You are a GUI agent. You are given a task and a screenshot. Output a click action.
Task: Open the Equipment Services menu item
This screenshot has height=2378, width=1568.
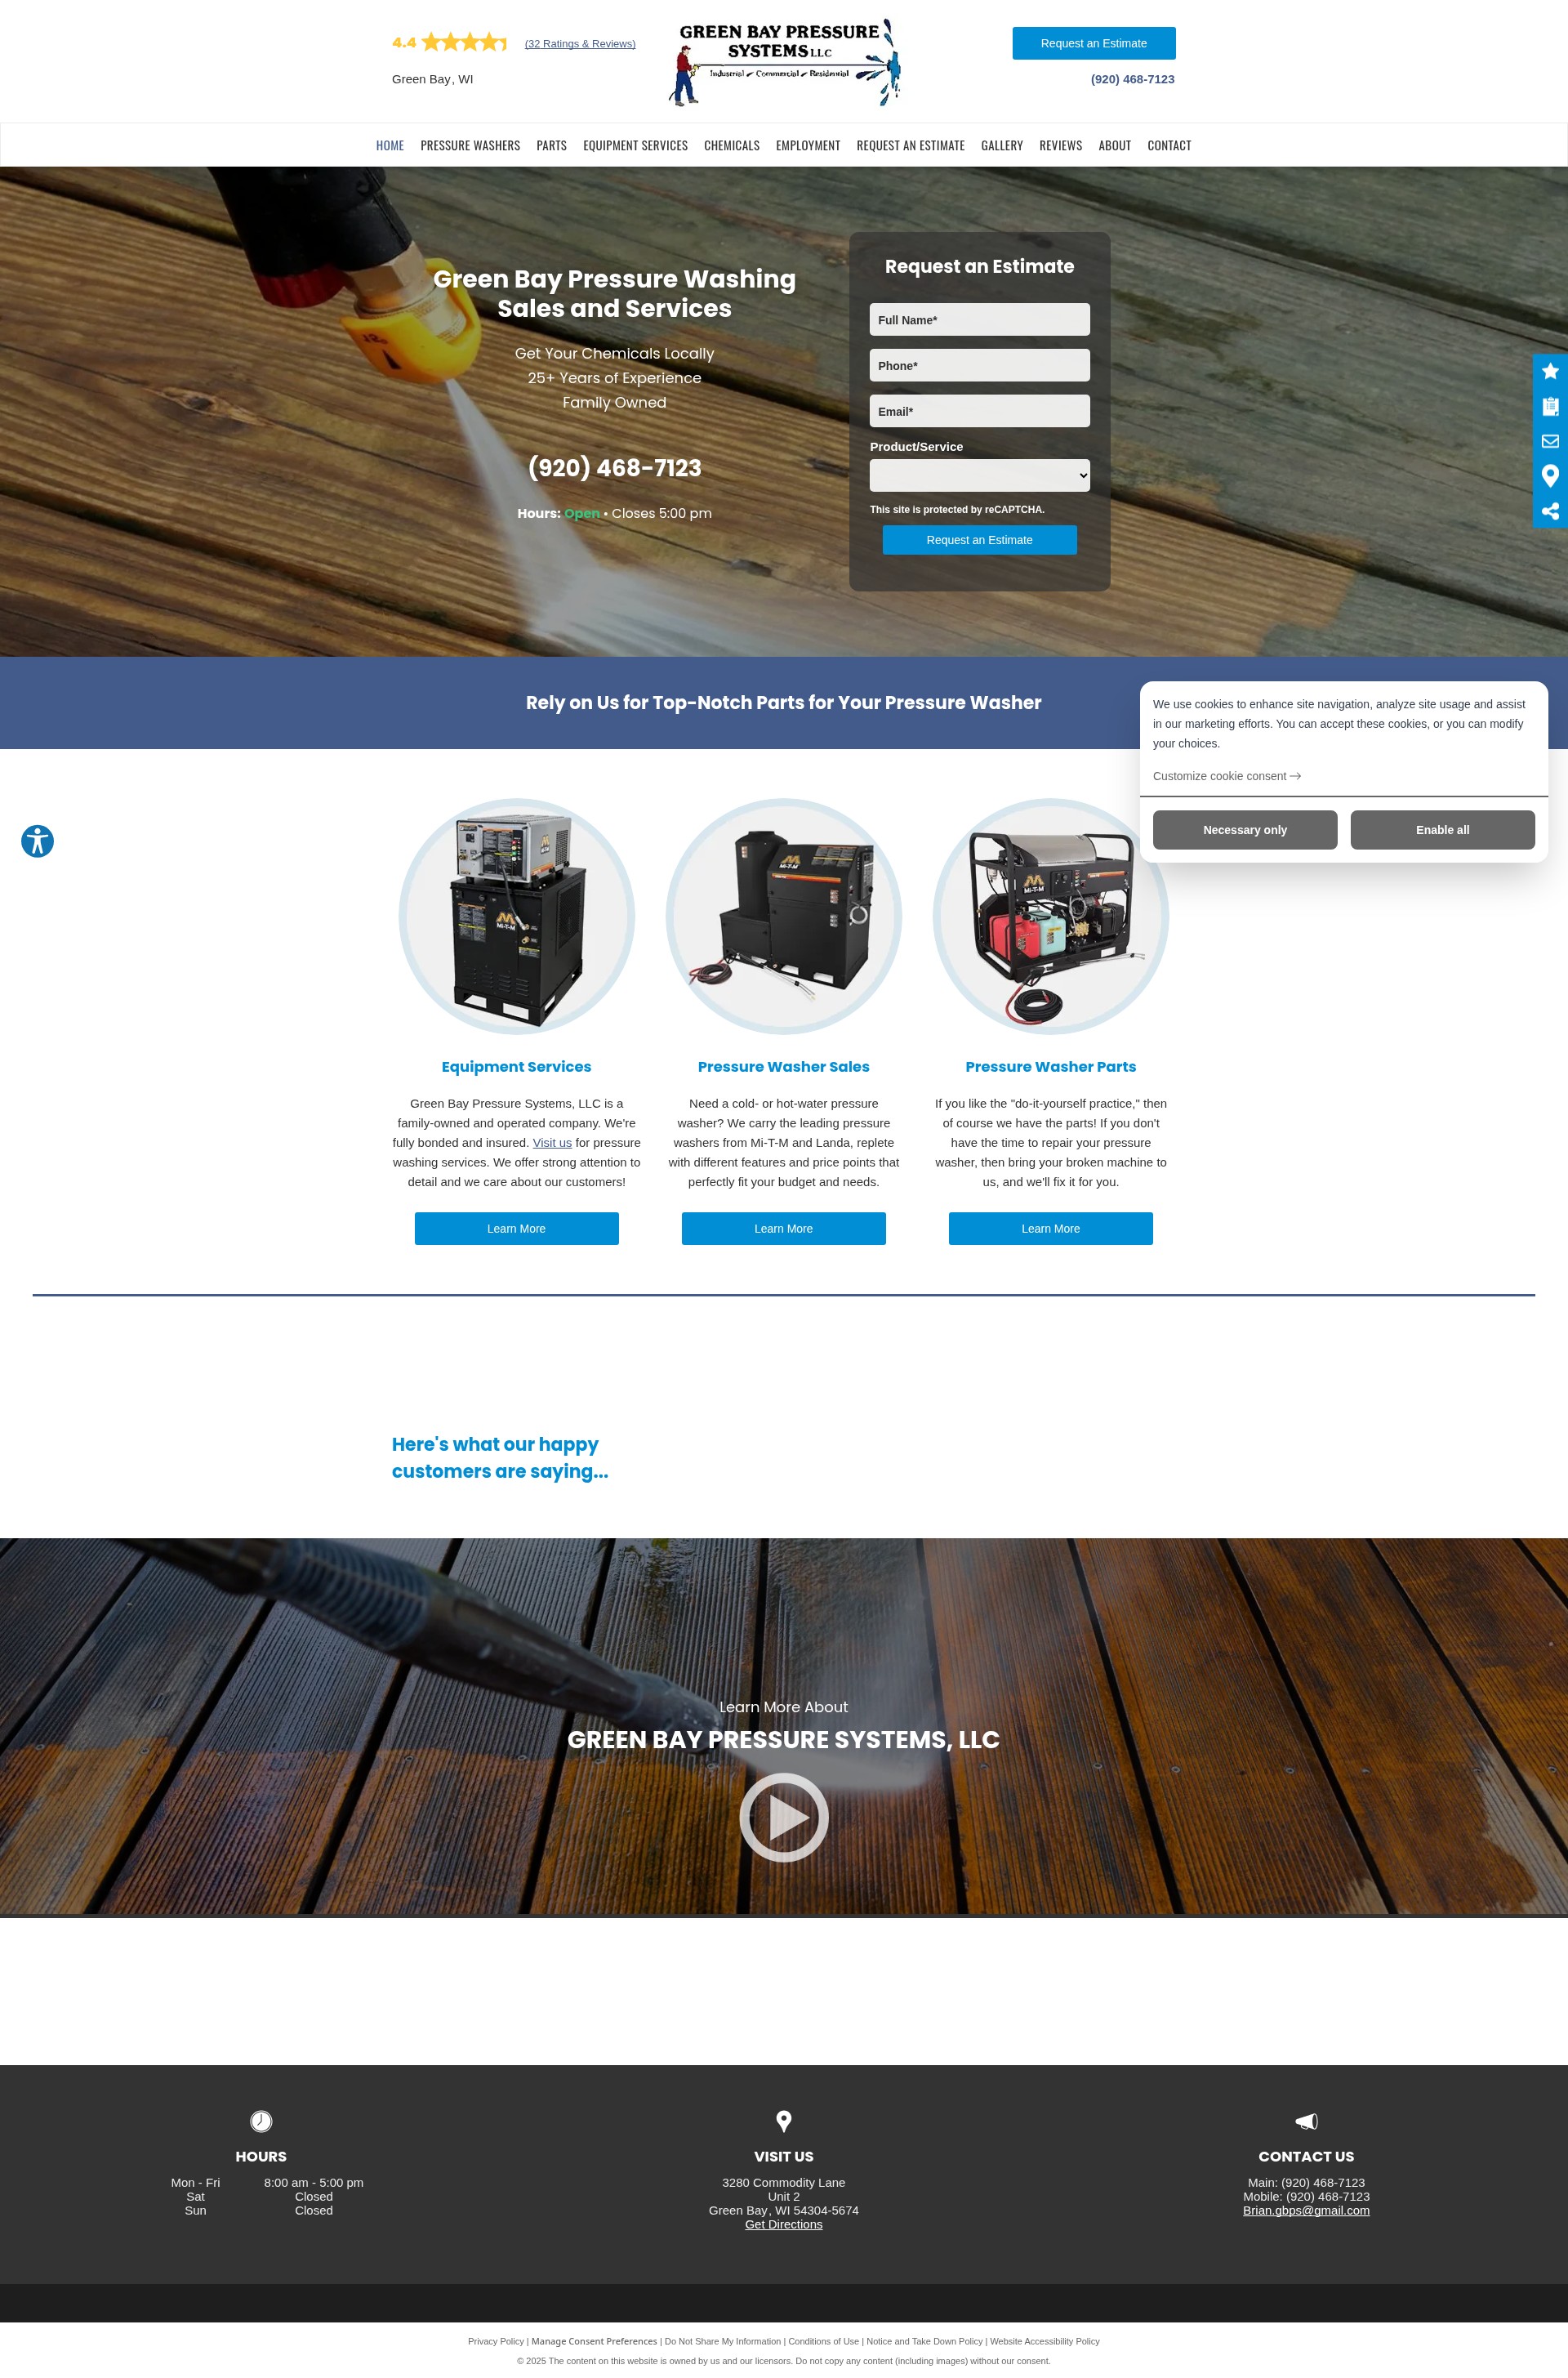635,146
